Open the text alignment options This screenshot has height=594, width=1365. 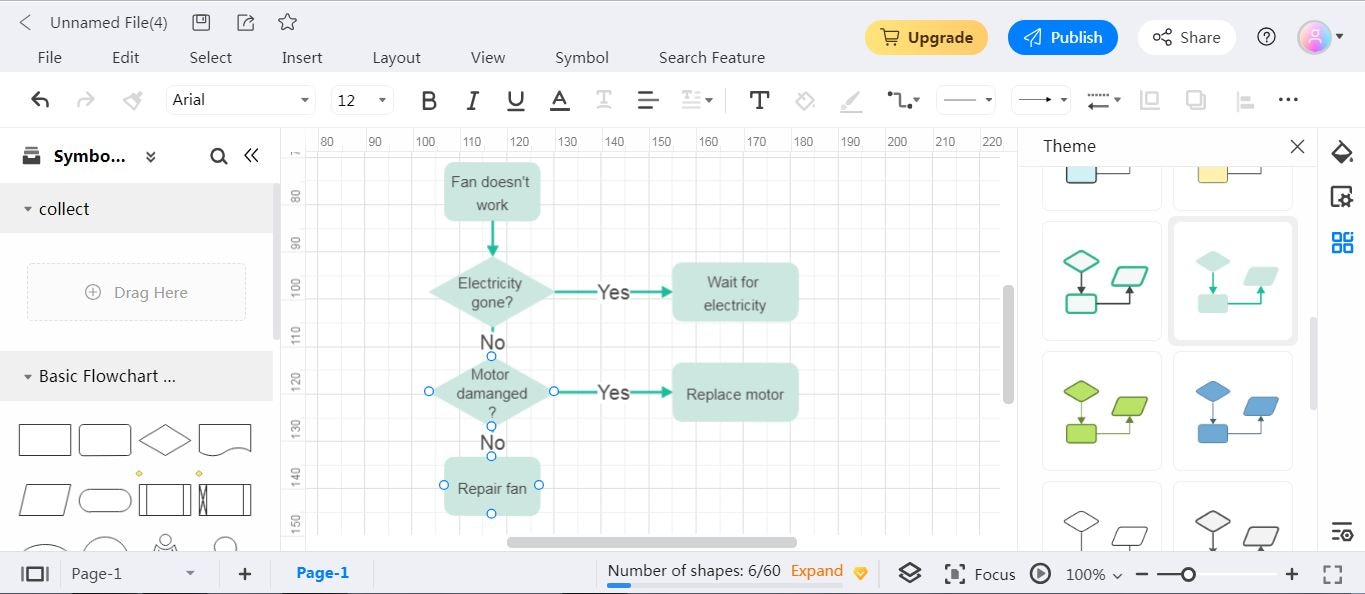click(647, 100)
